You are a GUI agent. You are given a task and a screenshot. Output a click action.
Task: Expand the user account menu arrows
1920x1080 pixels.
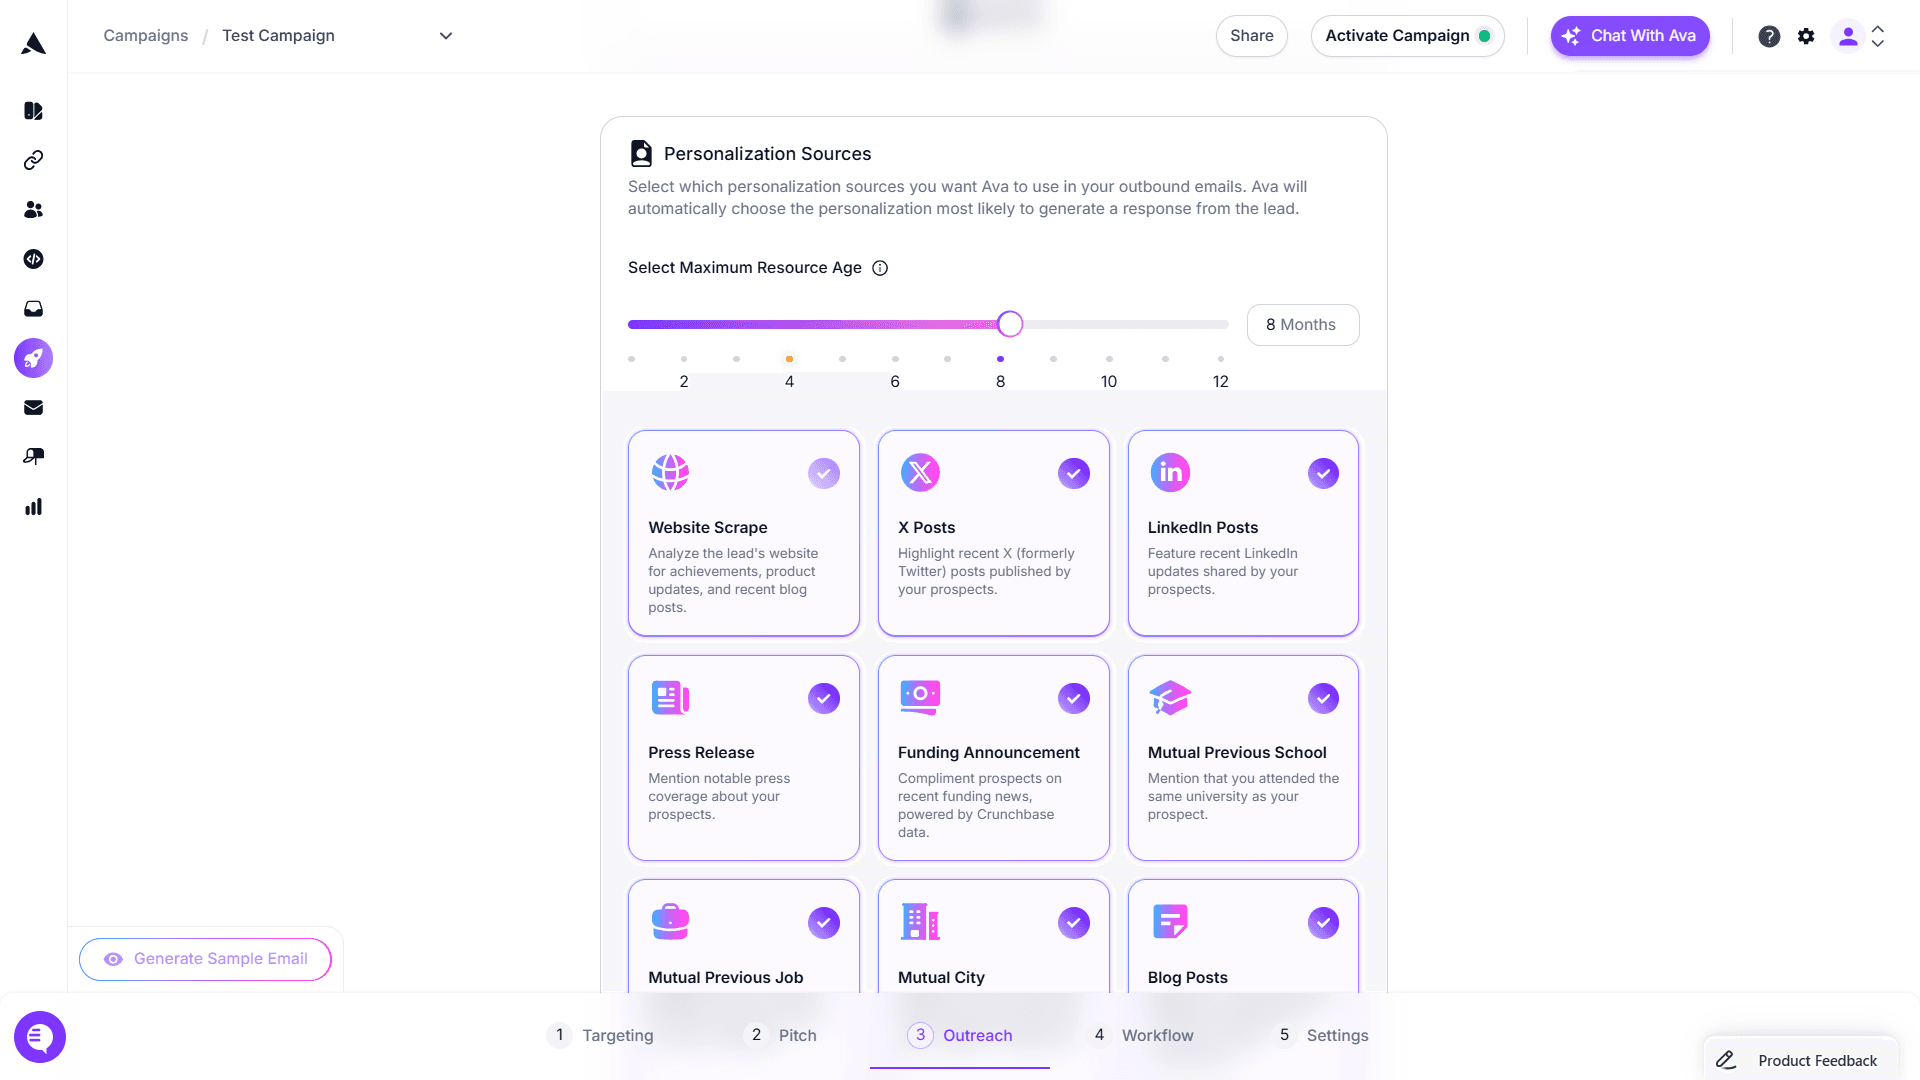click(1878, 36)
